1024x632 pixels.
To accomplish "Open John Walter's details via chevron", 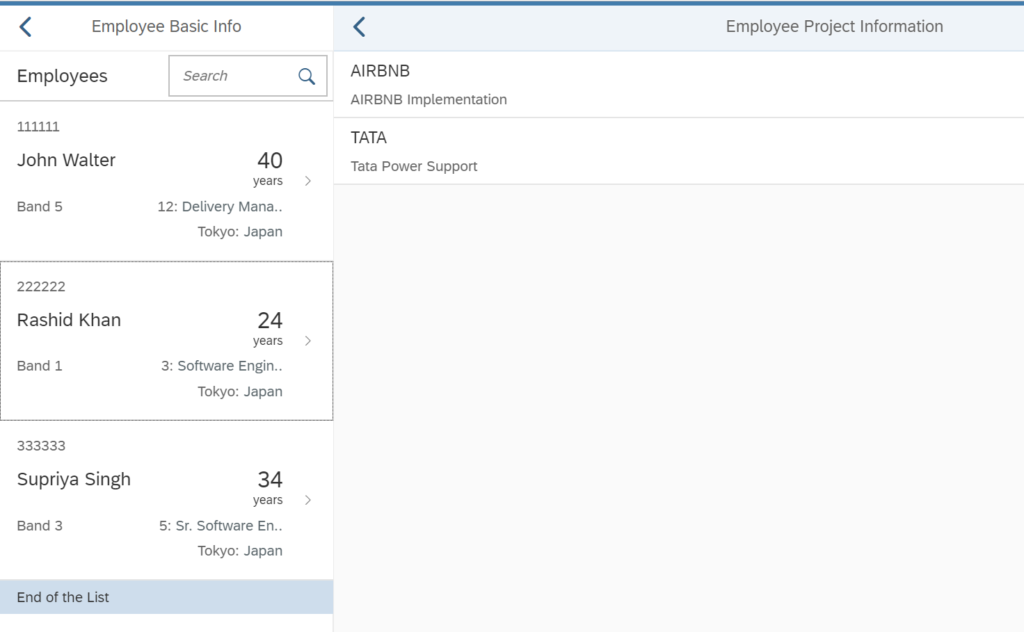I will click(308, 181).
